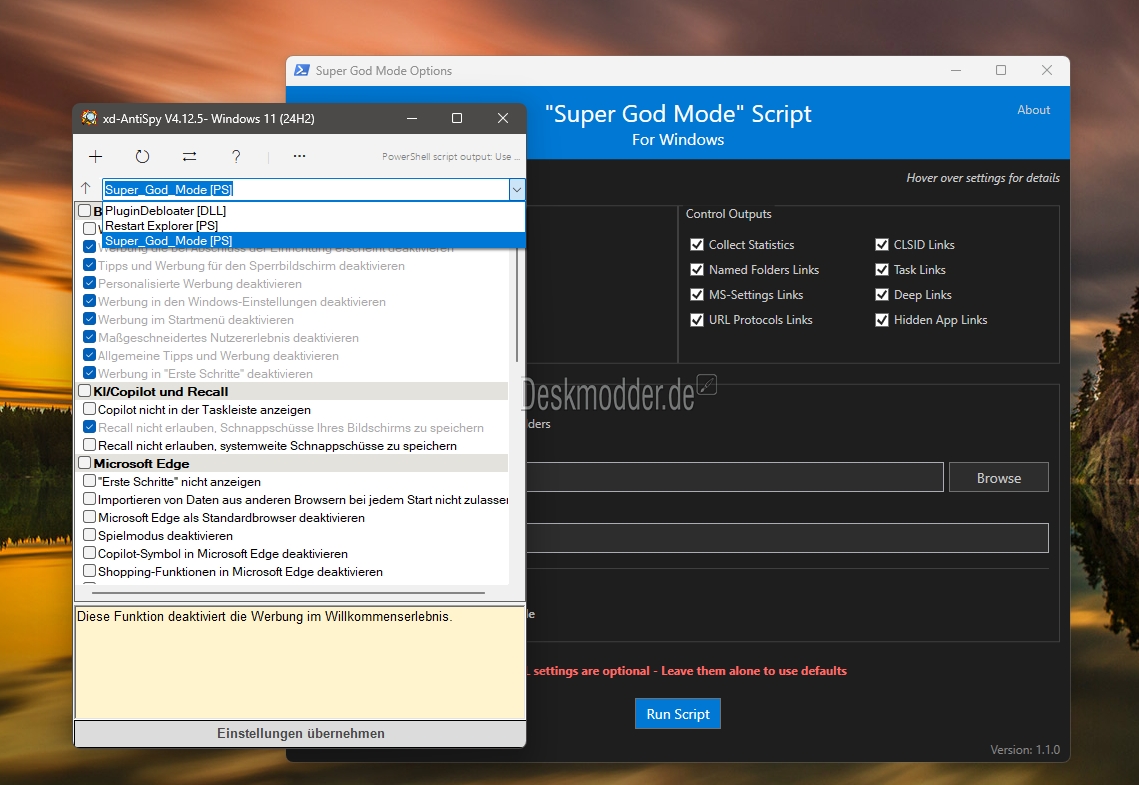Click the red "settings are optional" notice text
The height and width of the screenshot is (785, 1139).
687,671
